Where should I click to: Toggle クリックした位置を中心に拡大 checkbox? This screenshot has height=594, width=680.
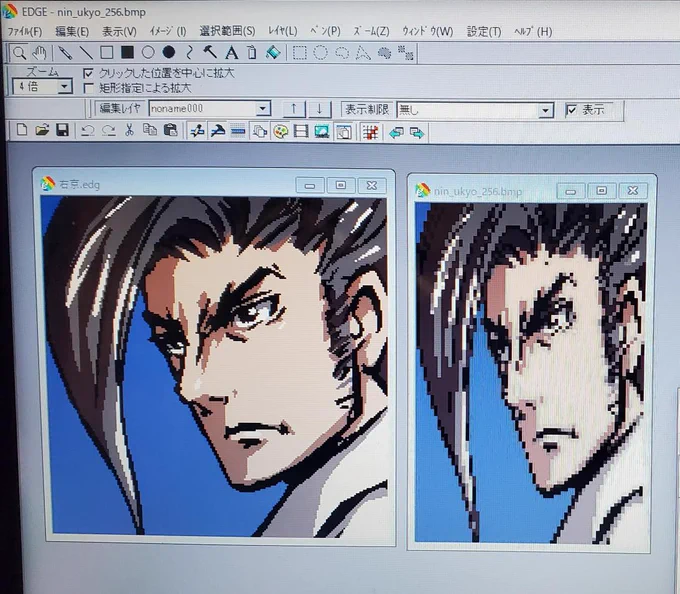tap(88, 73)
